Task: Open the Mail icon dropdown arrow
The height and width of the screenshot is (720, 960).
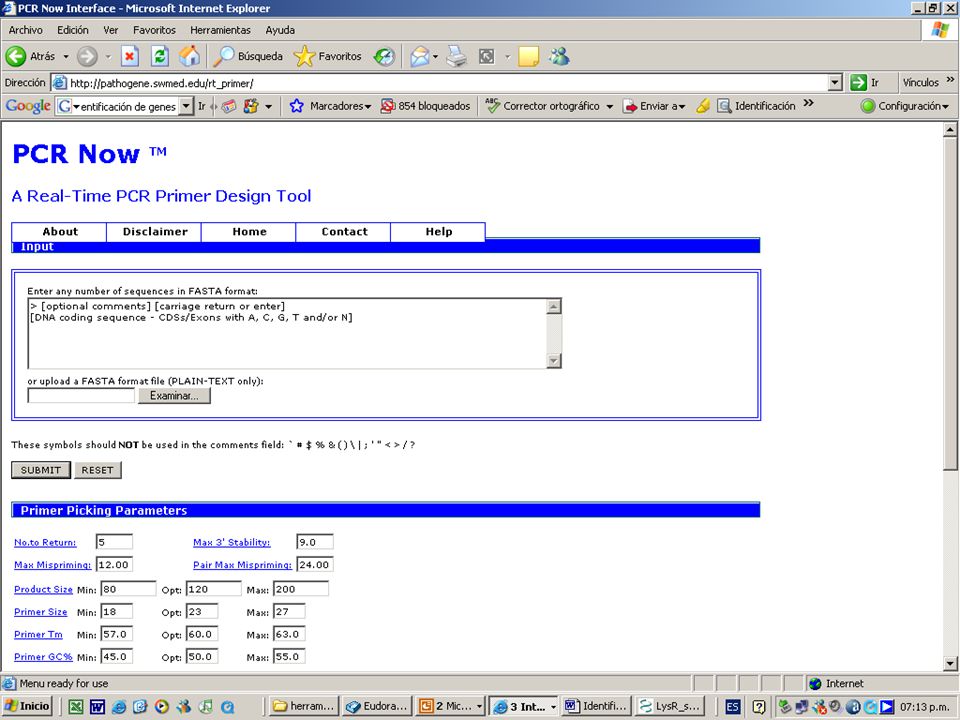Action: [x=435, y=56]
